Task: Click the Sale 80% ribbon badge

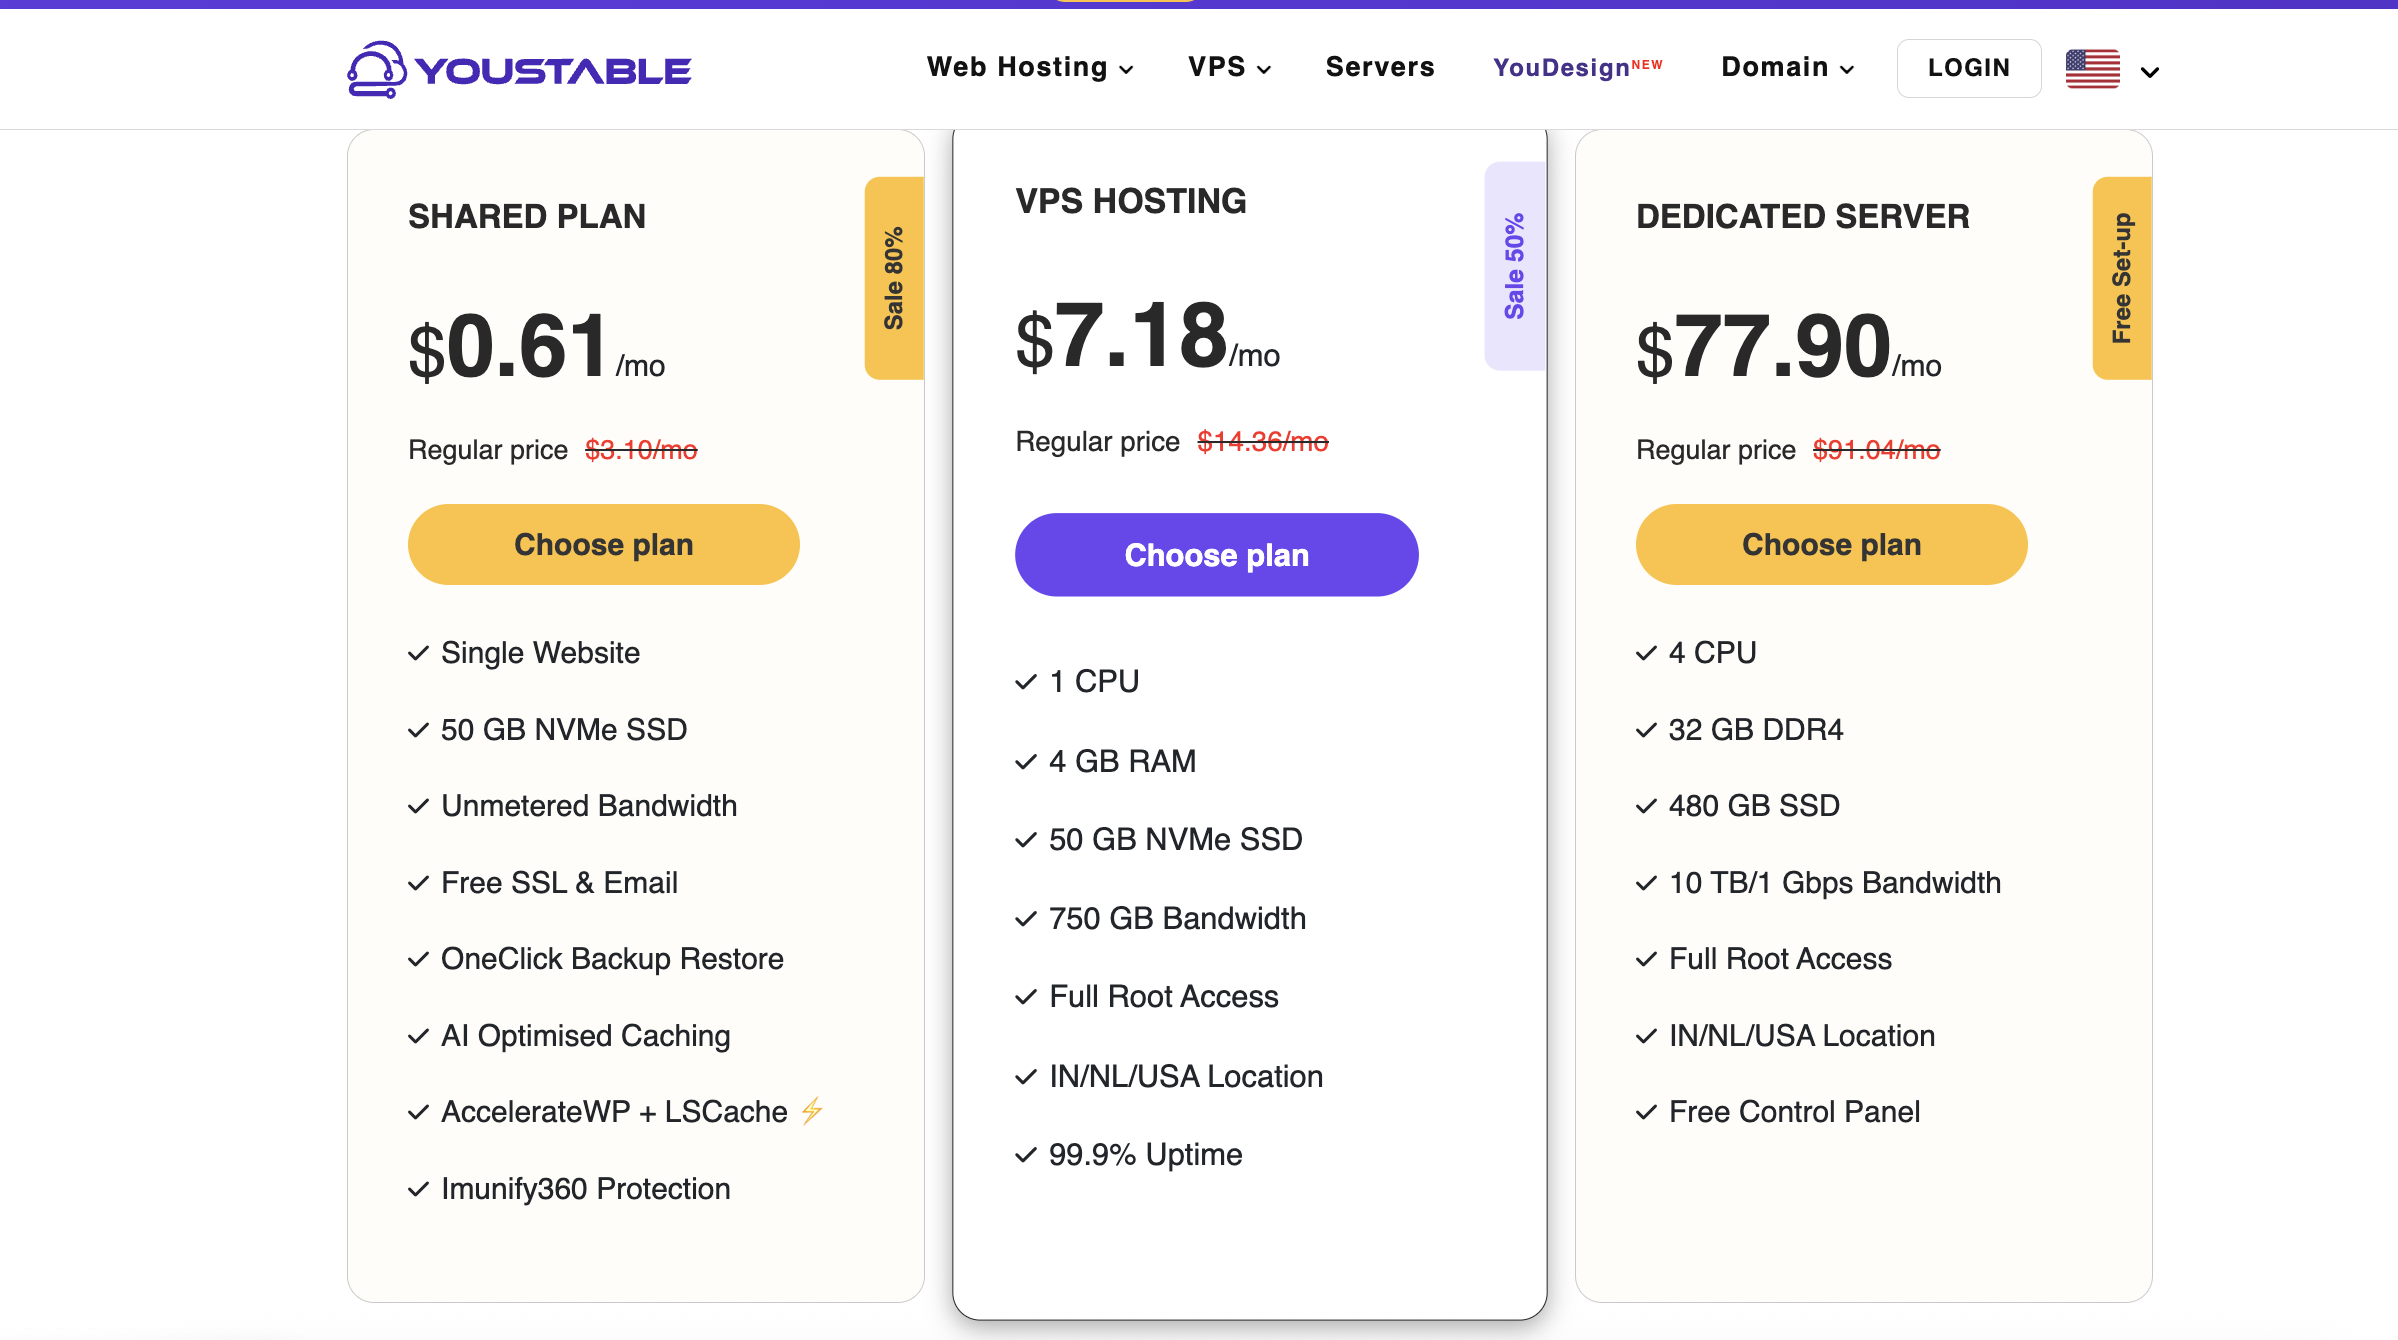Action: [893, 278]
